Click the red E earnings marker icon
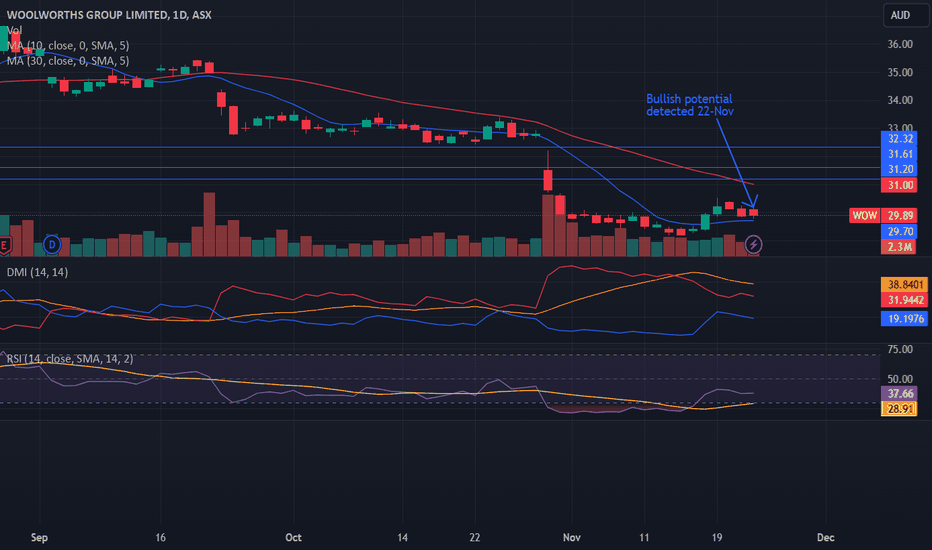 pyautogui.click(x=4, y=245)
